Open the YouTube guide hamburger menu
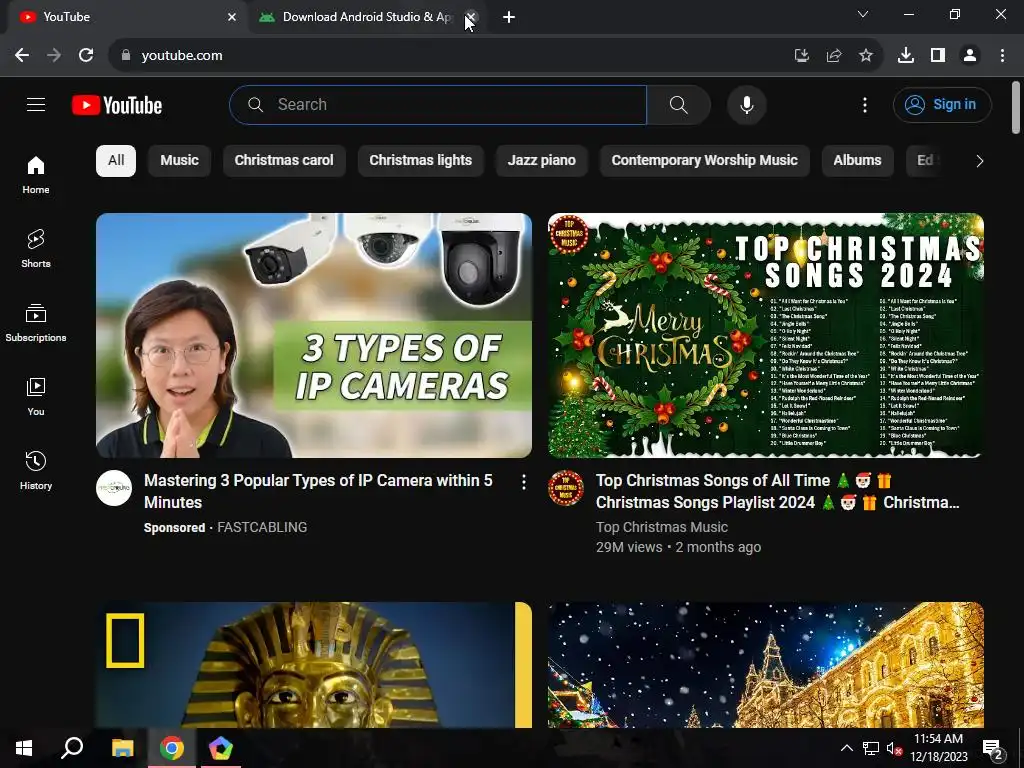 pyautogui.click(x=36, y=104)
